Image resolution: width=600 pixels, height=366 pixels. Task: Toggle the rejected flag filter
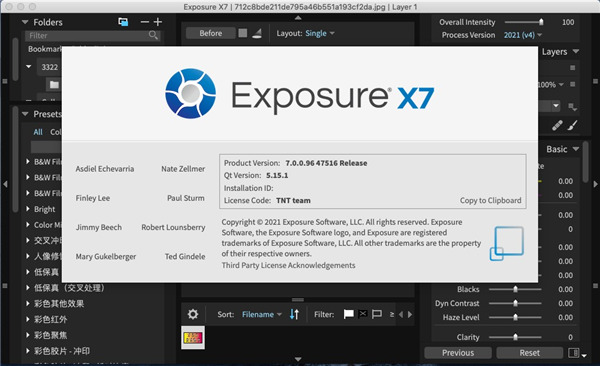point(363,314)
